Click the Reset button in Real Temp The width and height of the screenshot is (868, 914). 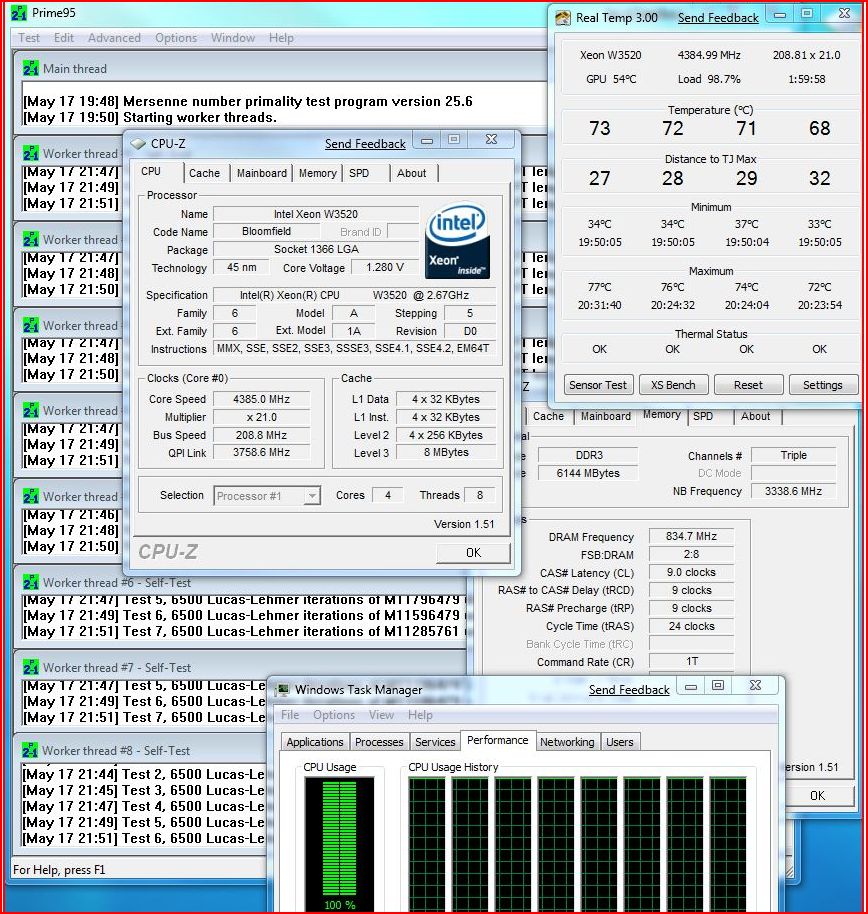(x=748, y=385)
